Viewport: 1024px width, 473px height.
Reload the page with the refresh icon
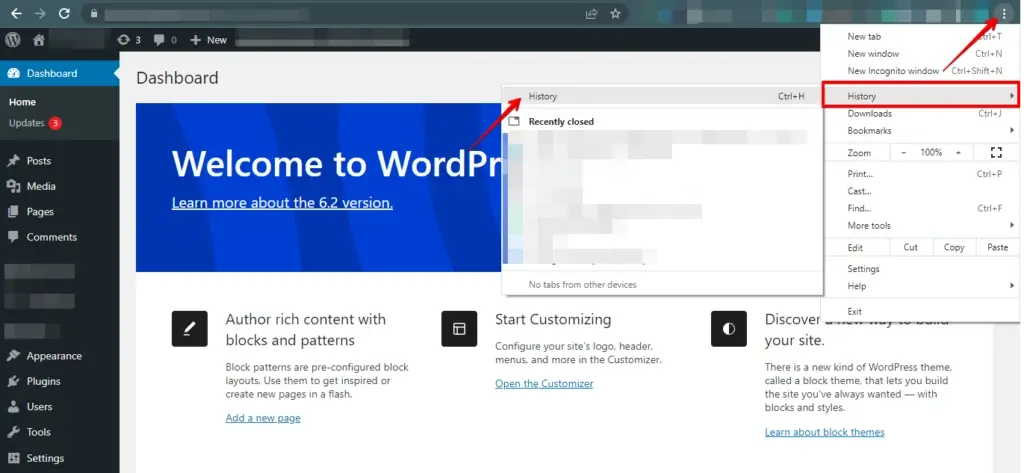pos(64,13)
